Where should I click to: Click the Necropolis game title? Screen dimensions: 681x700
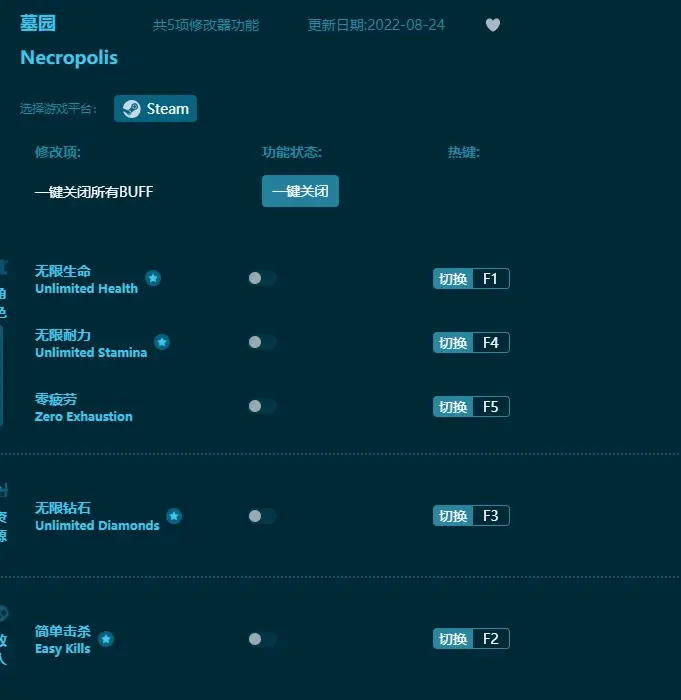coord(69,58)
